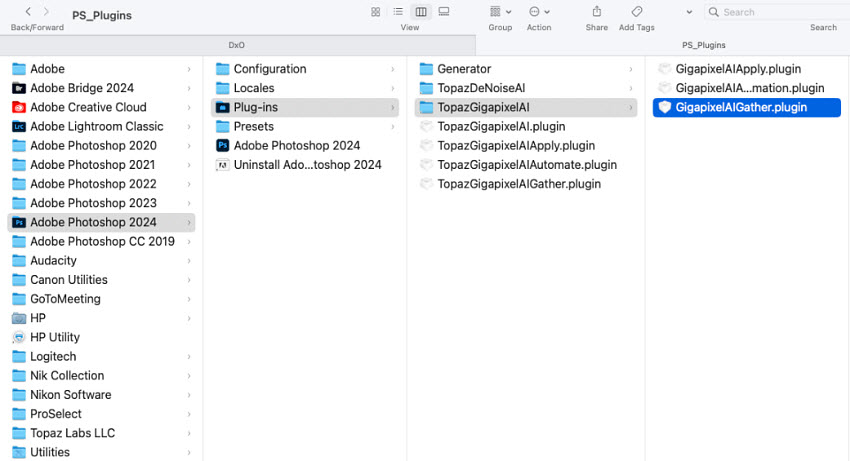Expand Nik Collection via its chevron
This screenshot has height=461, width=850.
click(189, 376)
